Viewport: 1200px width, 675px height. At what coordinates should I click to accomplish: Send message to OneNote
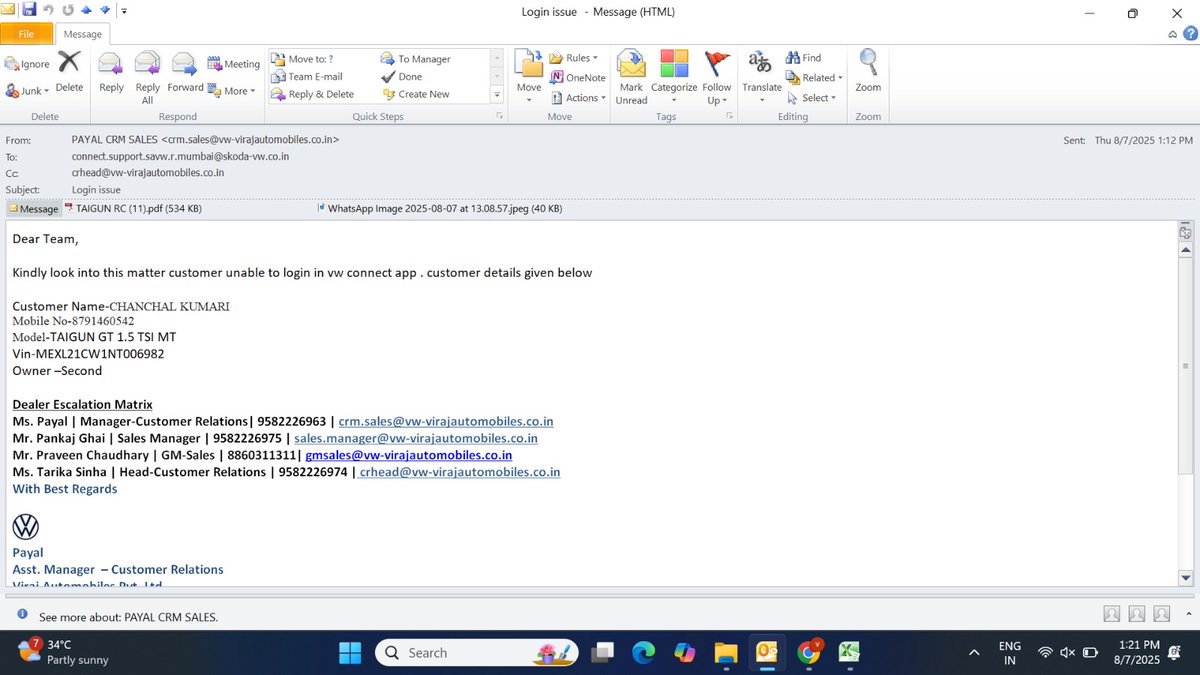click(578, 77)
